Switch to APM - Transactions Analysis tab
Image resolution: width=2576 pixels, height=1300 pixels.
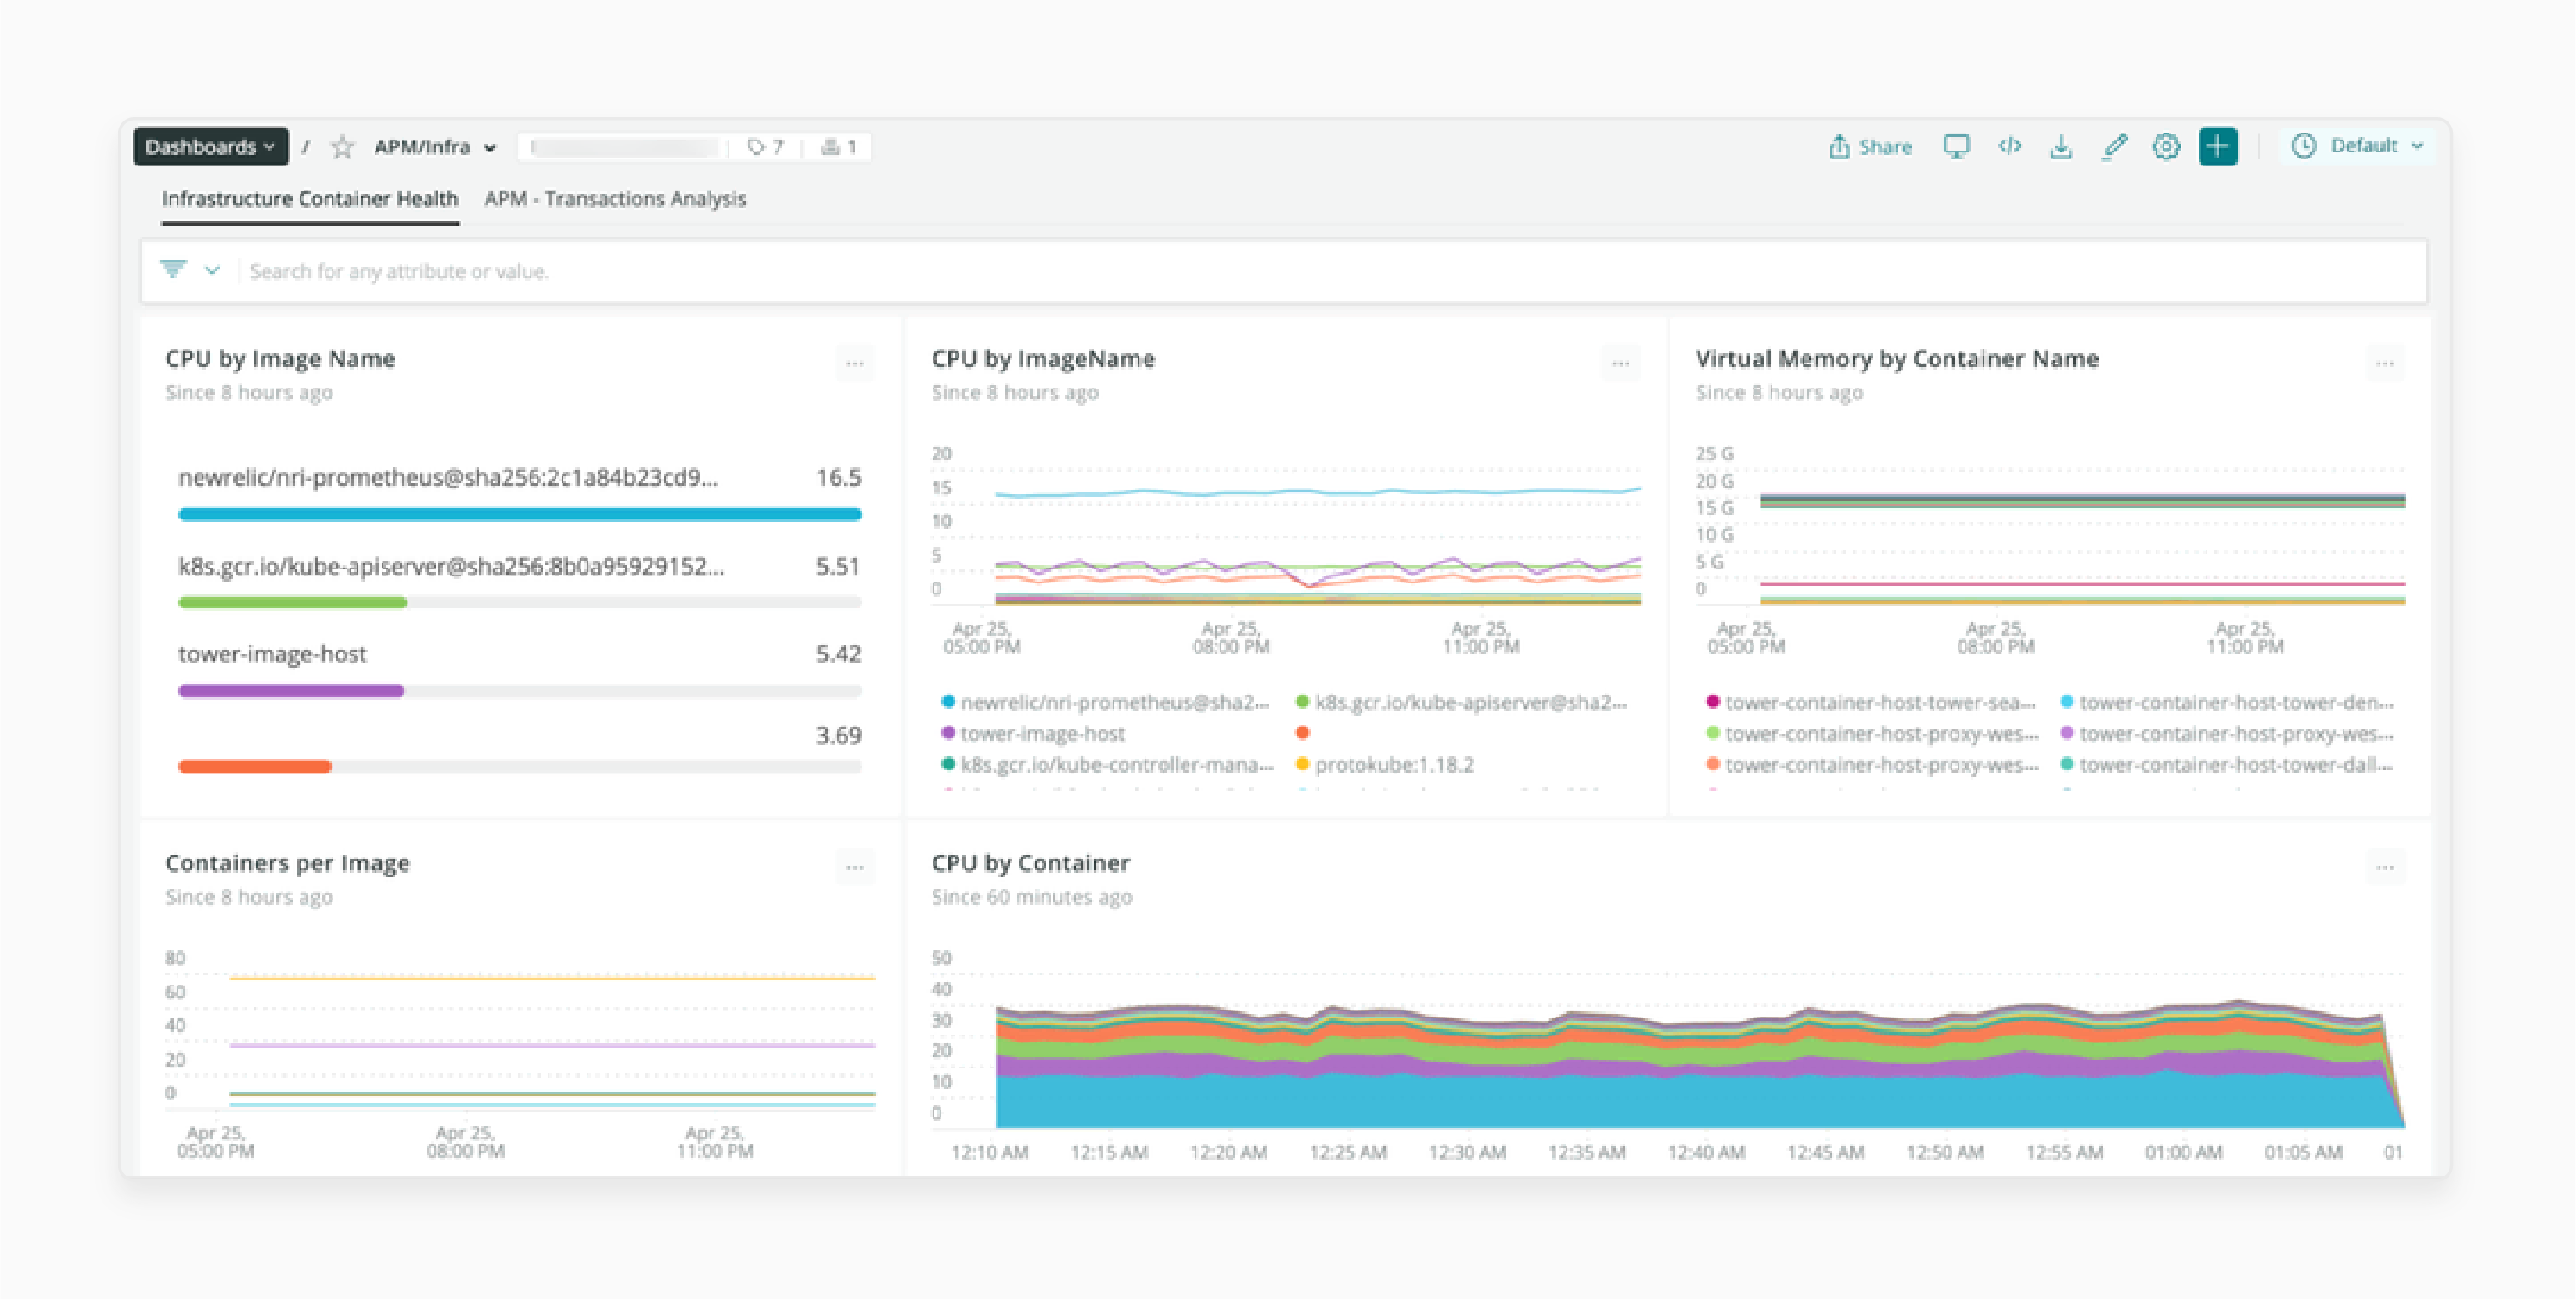coord(615,199)
